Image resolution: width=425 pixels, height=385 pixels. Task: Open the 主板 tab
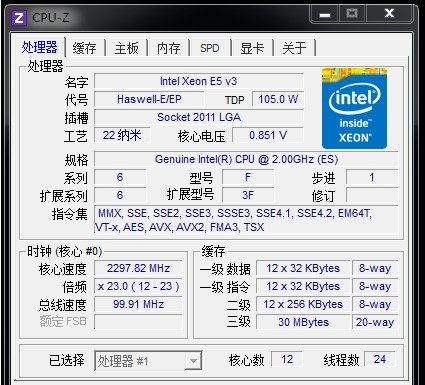[x=127, y=48]
